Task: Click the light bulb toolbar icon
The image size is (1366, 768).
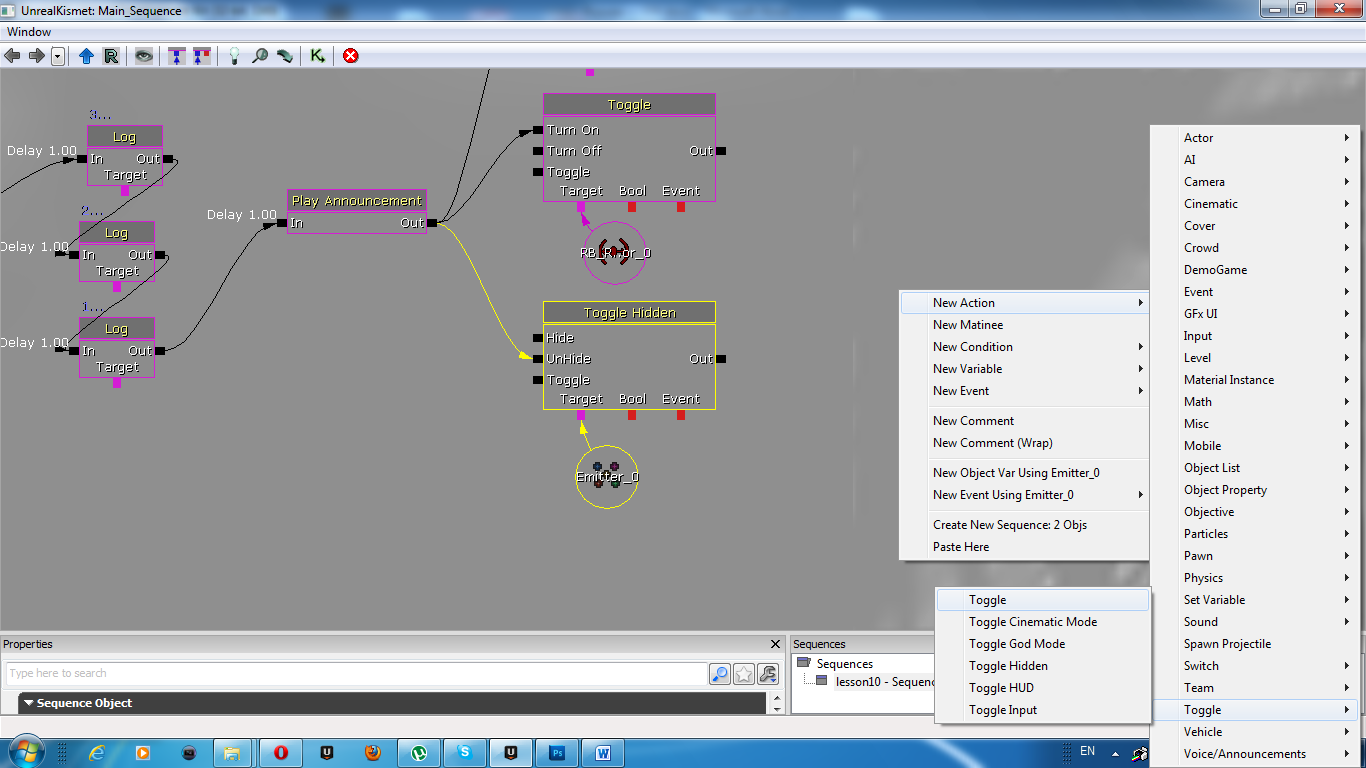Action: (x=234, y=56)
